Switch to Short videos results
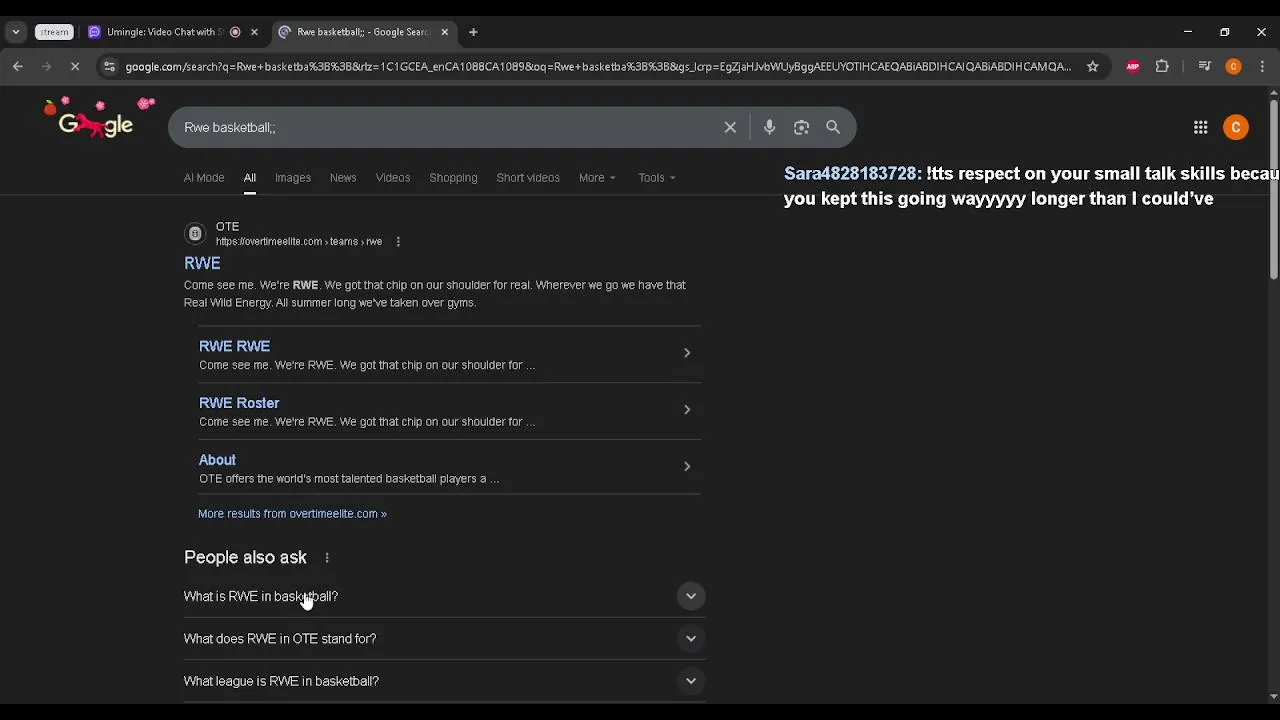Image resolution: width=1280 pixels, height=720 pixels. 528,178
